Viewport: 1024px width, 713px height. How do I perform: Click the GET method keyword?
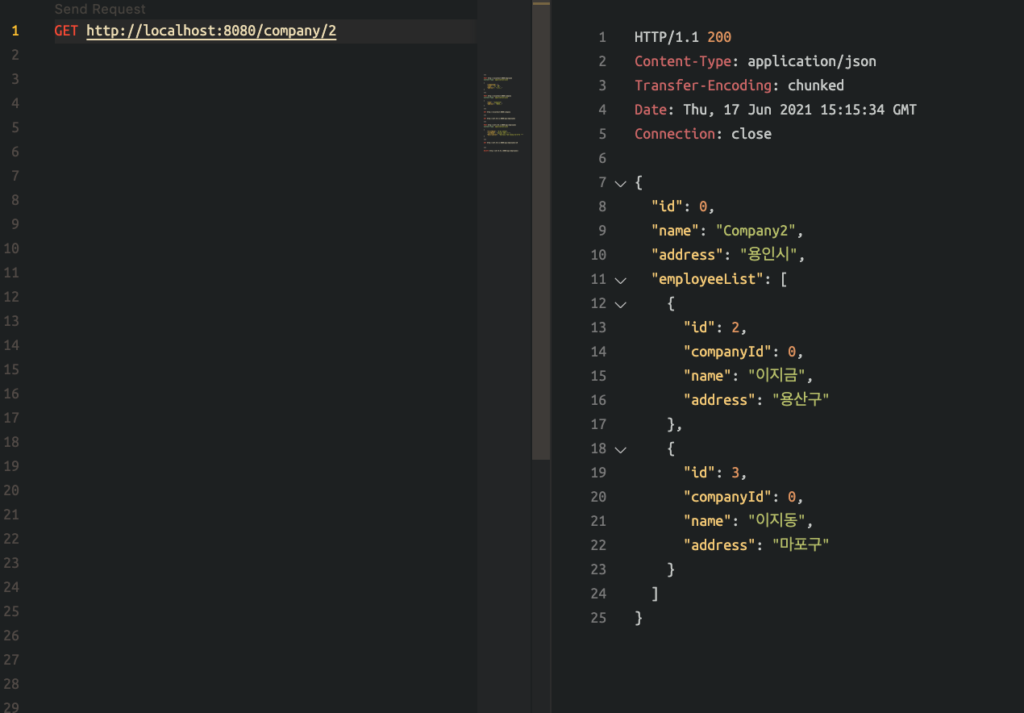[x=66, y=31]
